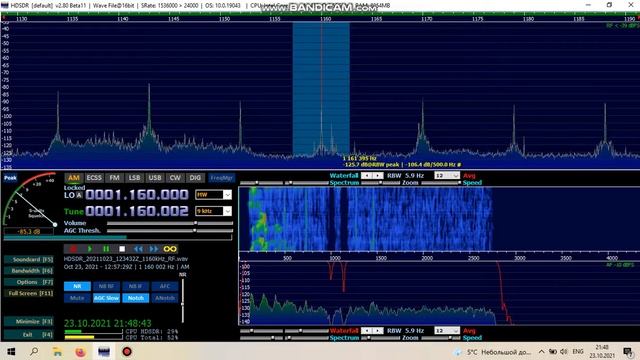Stop playback with the white square button

click(x=122, y=249)
